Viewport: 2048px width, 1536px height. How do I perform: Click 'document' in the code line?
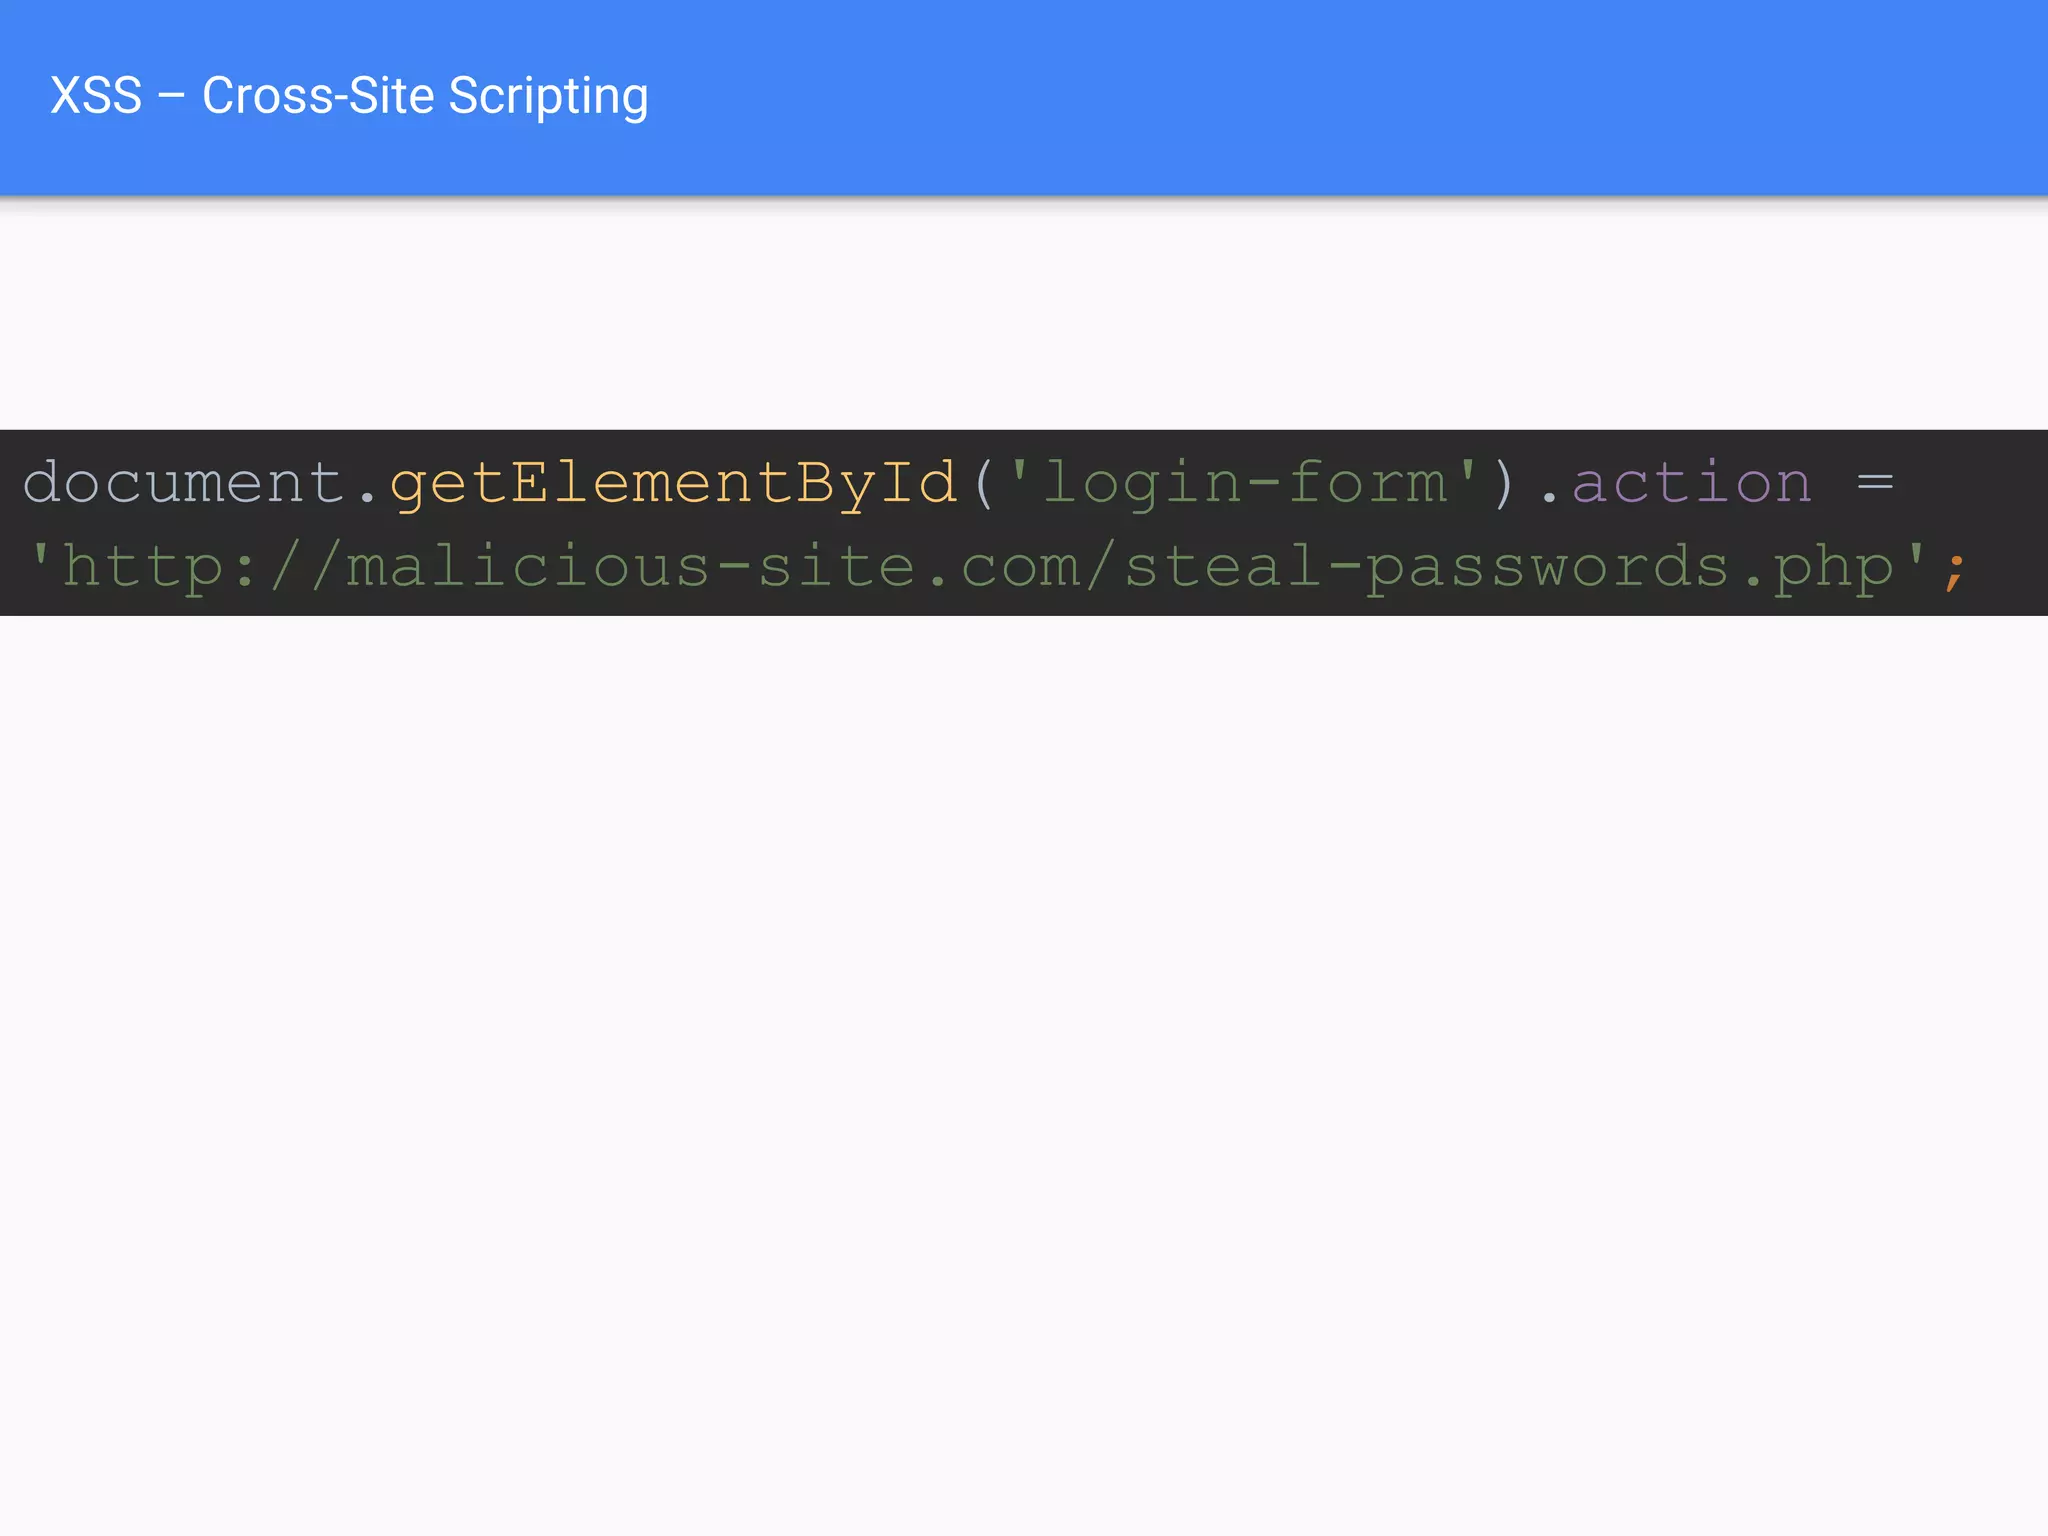coord(185,482)
